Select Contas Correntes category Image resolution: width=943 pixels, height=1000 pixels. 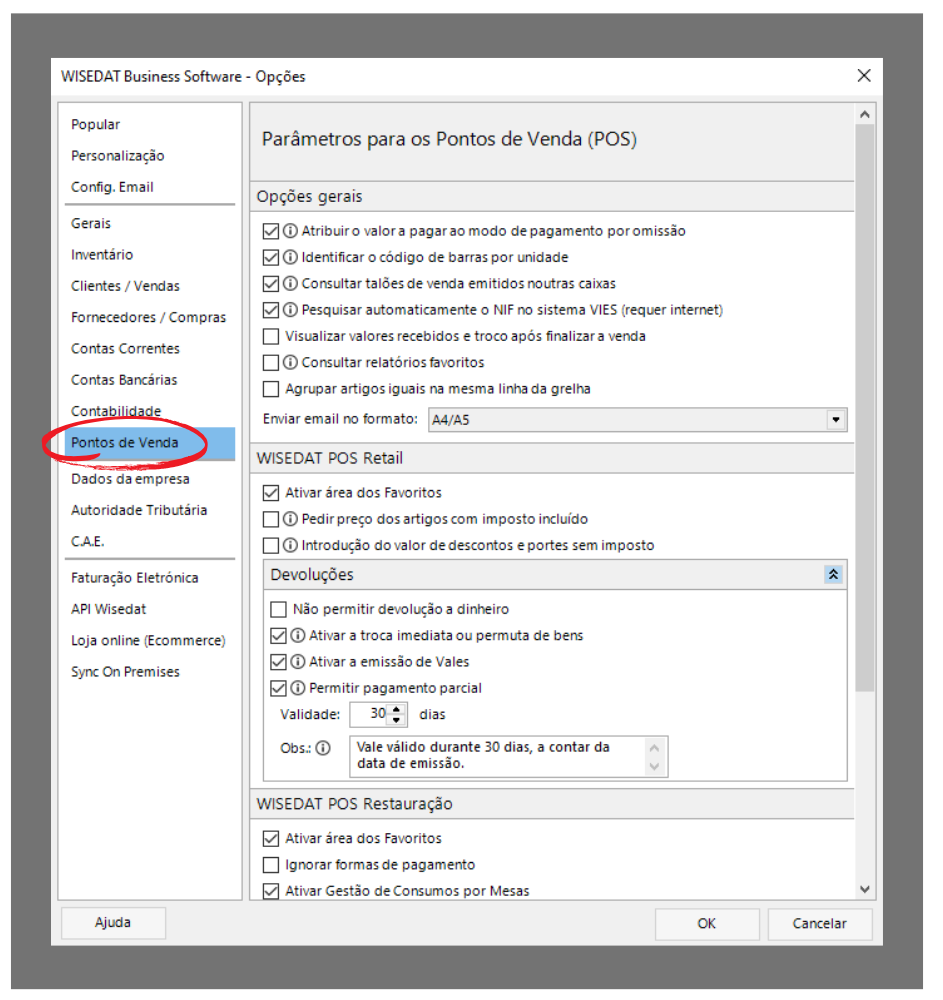126,348
